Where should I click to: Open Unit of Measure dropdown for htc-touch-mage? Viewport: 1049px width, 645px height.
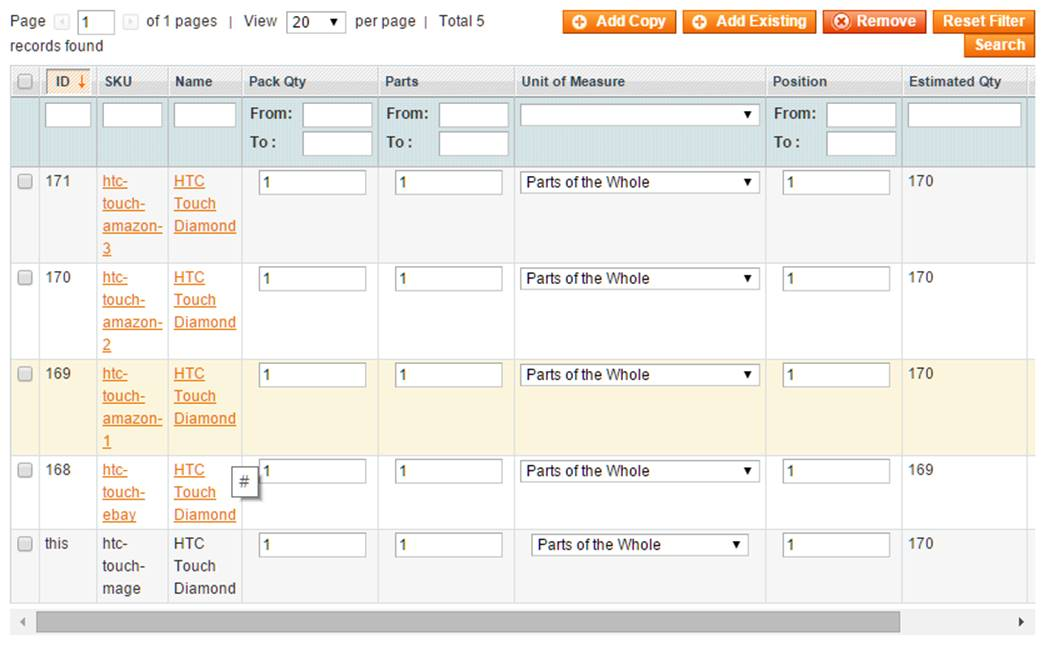coord(640,545)
